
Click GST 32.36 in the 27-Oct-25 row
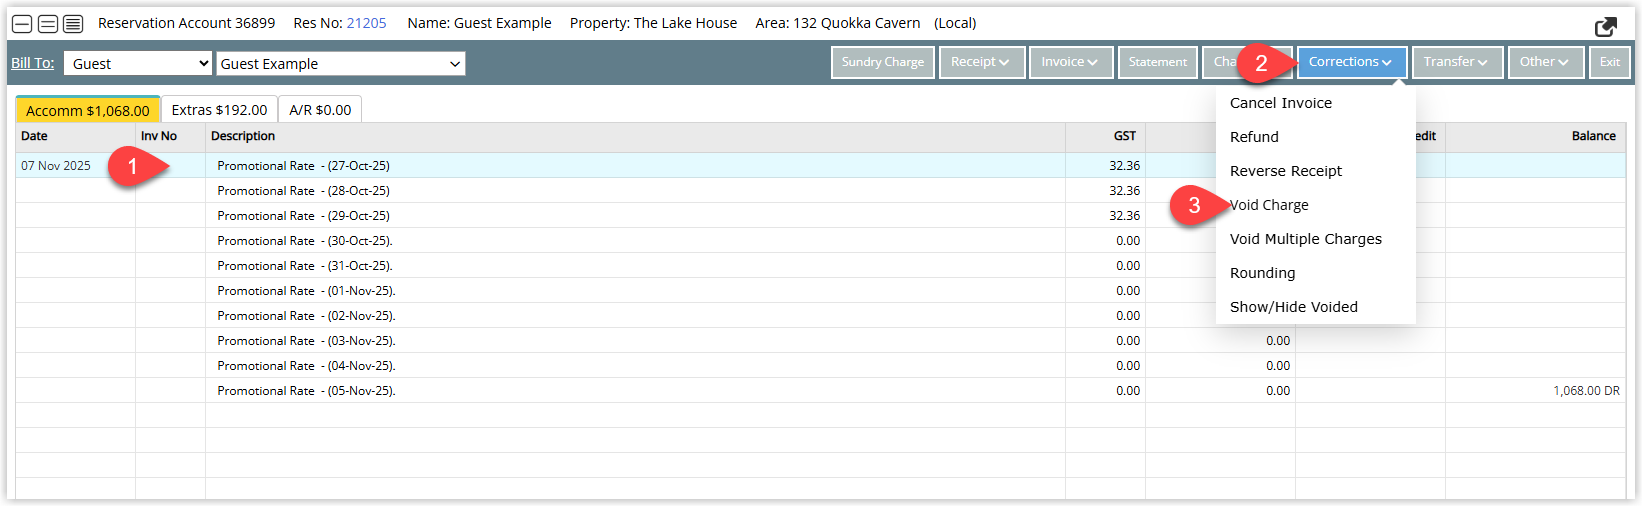tap(1124, 166)
